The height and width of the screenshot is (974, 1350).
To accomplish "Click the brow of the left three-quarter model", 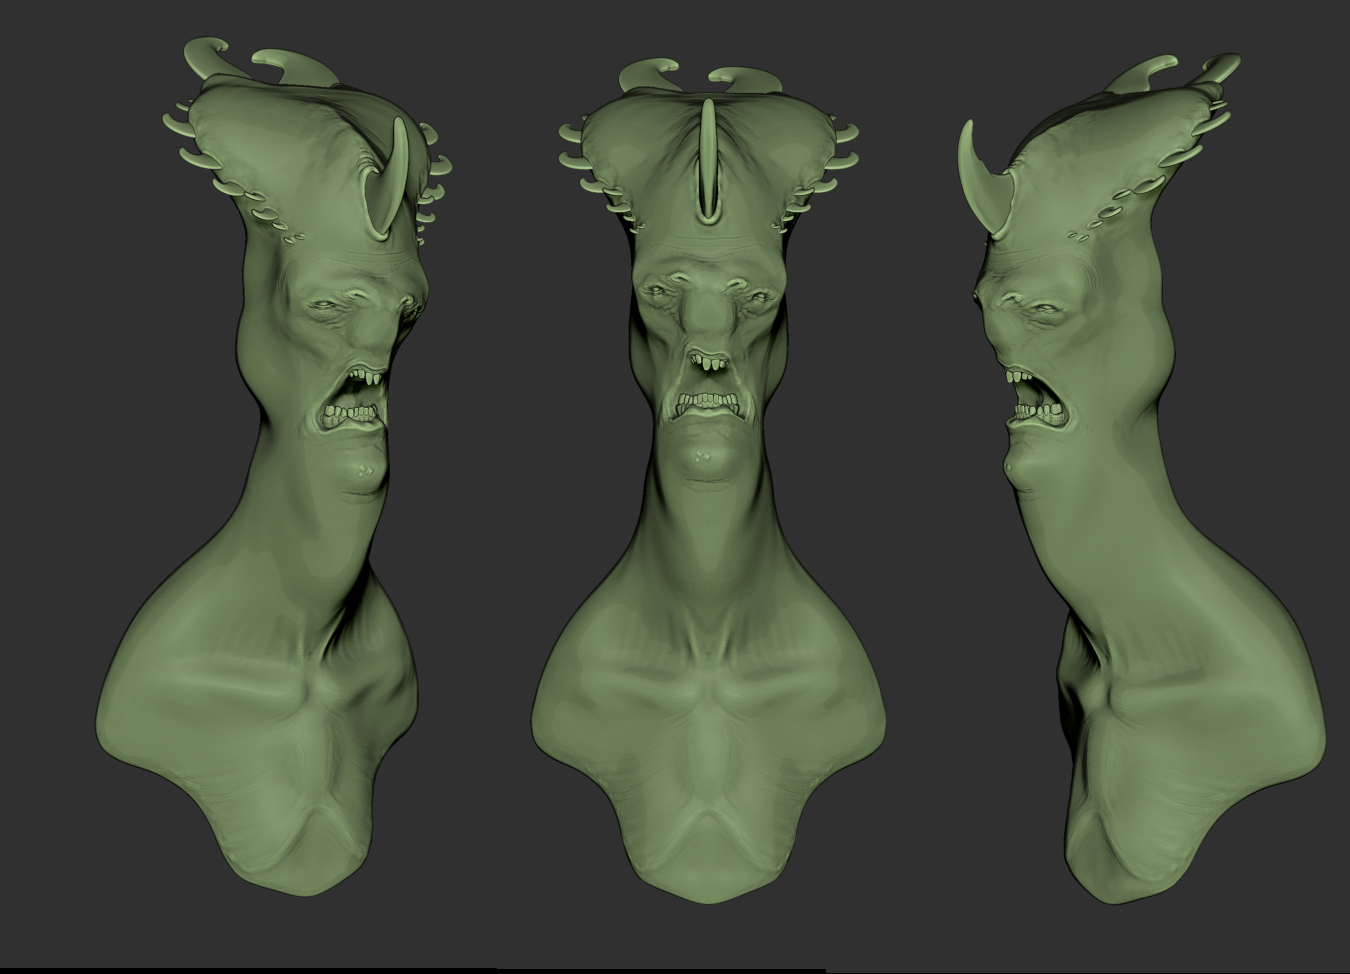I will tap(340, 280).
